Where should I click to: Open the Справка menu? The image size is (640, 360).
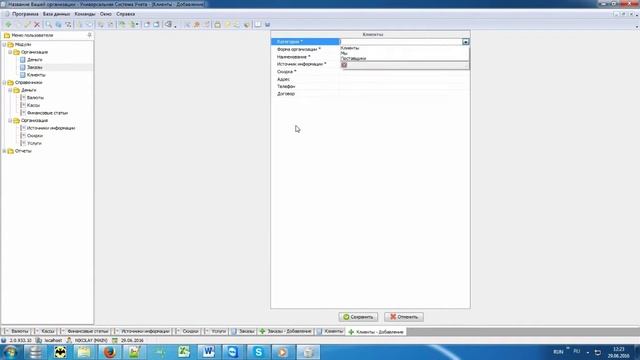click(x=125, y=14)
